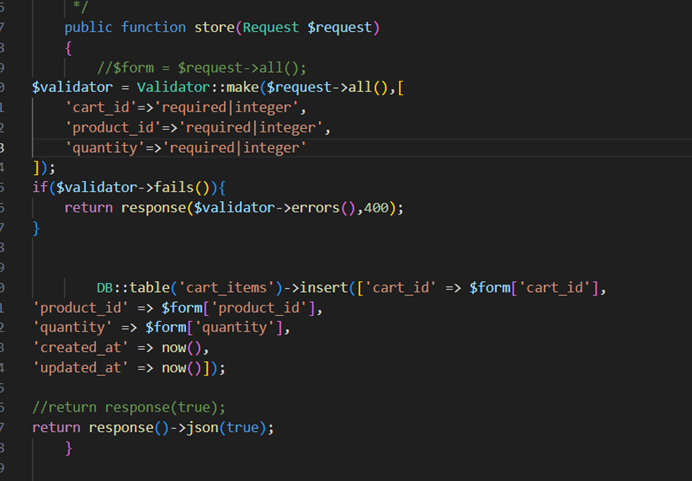Click 'if($validator->fails()){' line
Image resolution: width=692 pixels, height=481 pixels.
[129, 188]
